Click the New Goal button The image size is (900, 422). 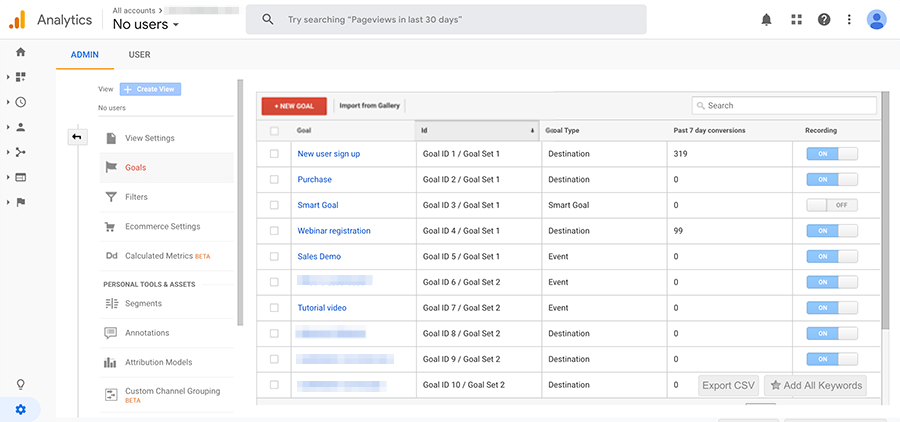(x=294, y=105)
